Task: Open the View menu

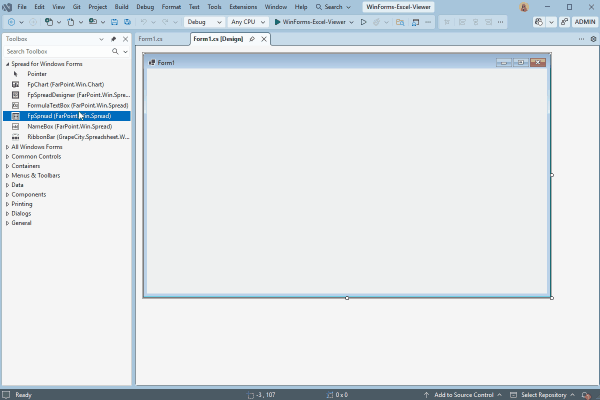Action: click(x=59, y=7)
